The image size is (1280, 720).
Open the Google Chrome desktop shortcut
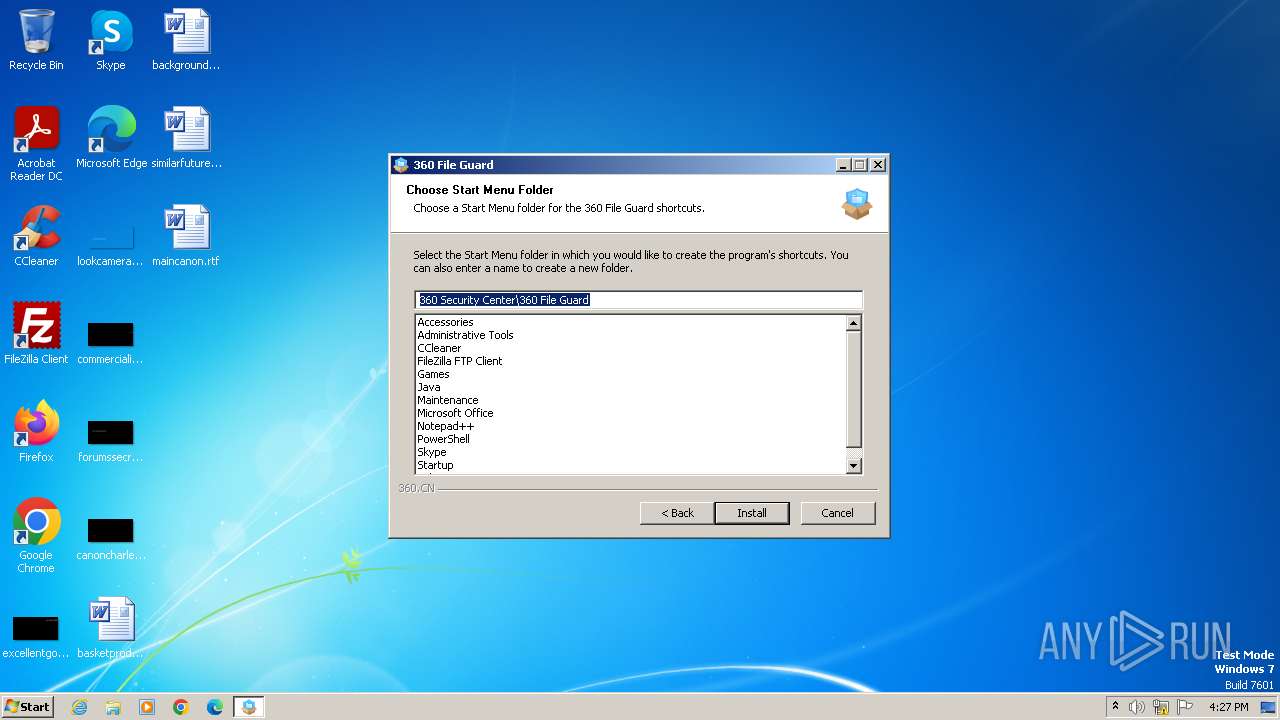click(36, 535)
